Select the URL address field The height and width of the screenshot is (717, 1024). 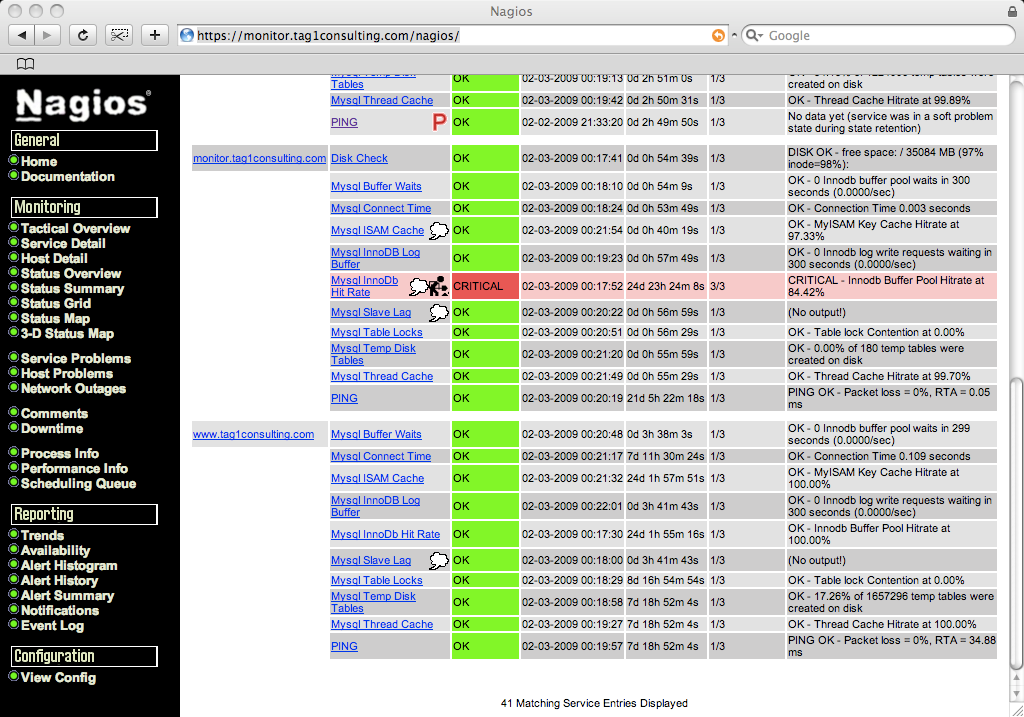(453, 35)
